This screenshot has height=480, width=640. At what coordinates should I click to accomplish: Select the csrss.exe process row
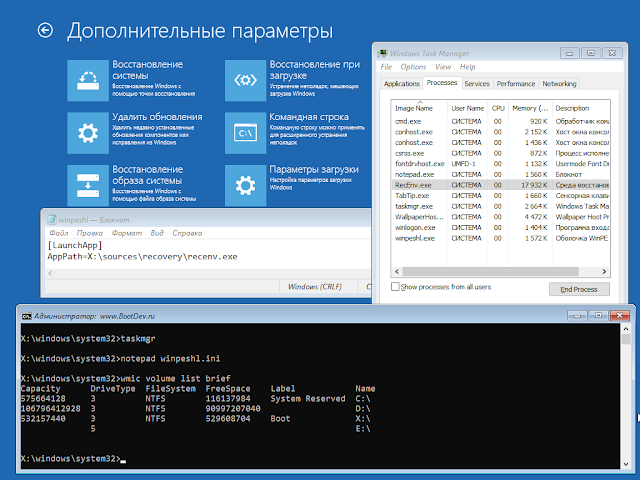(500, 153)
